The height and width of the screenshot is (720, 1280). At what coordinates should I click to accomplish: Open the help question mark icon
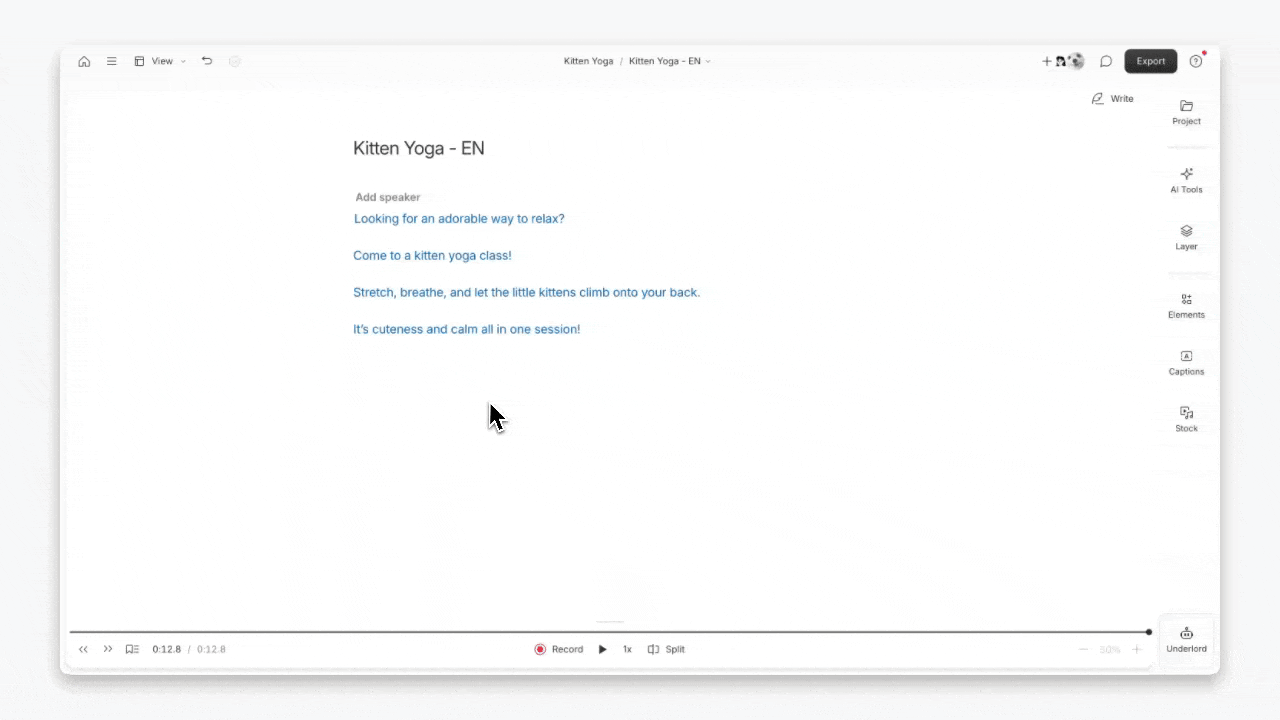point(1196,61)
